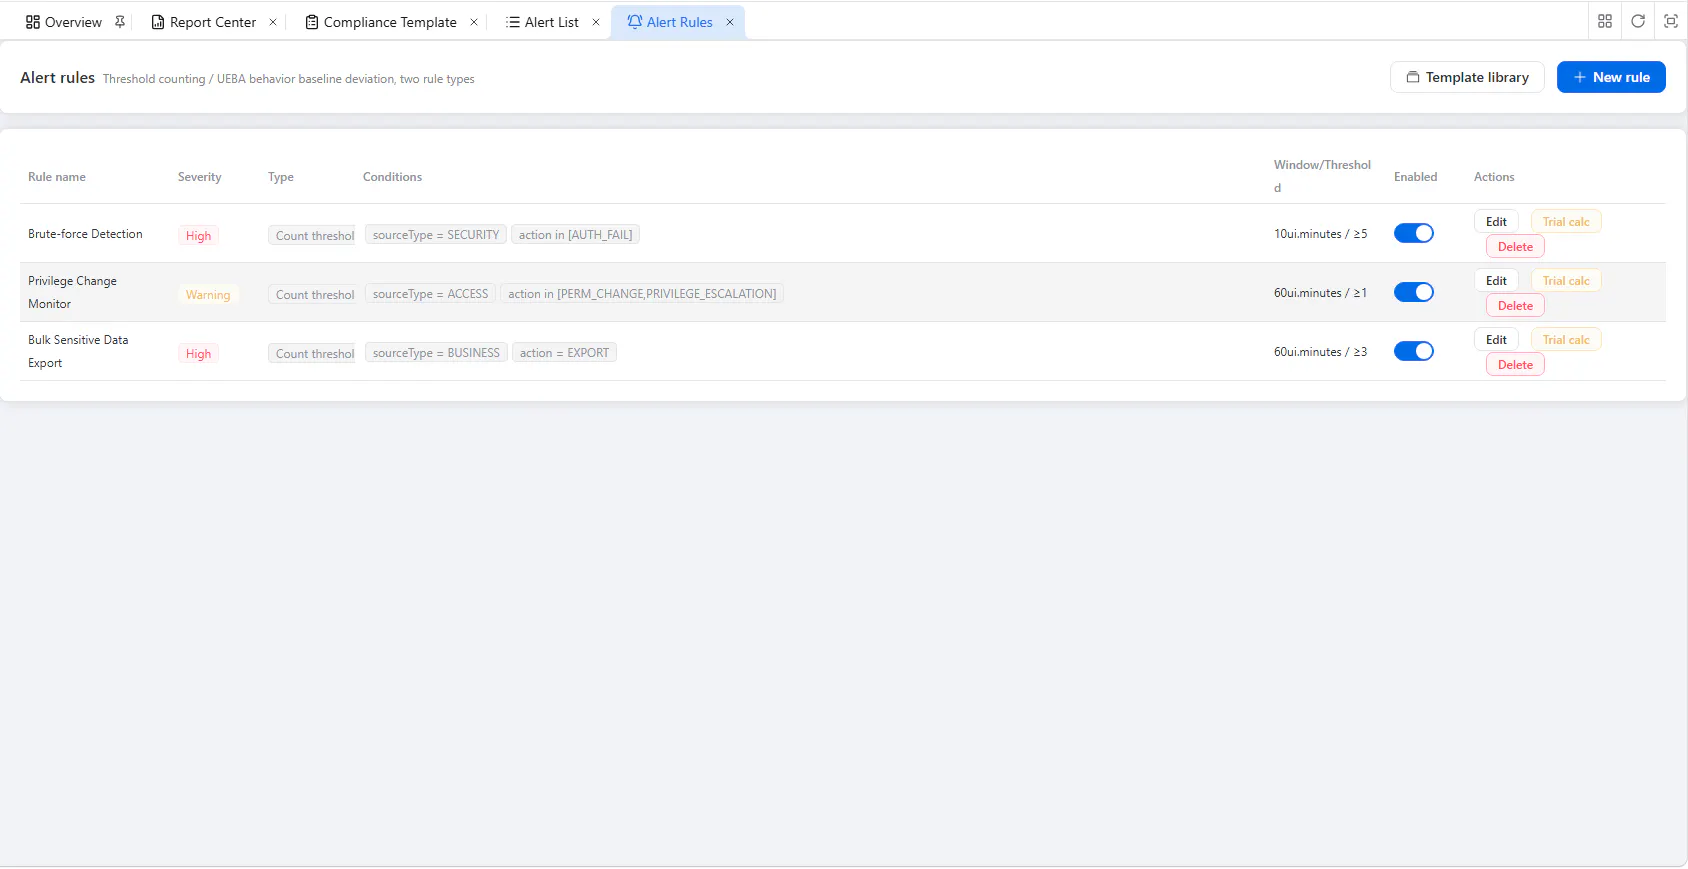The image size is (1688, 869).
Task: Create a New rule
Action: tap(1611, 77)
